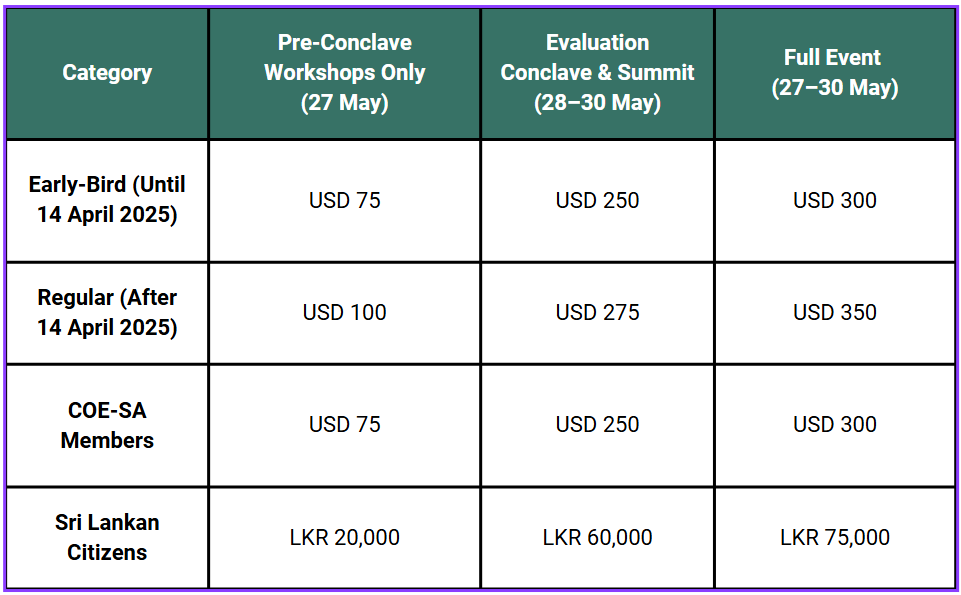This screenshot has height=595, width=961.
Task: Select the Sri Lankan Citizens row label
Action: 107,537
